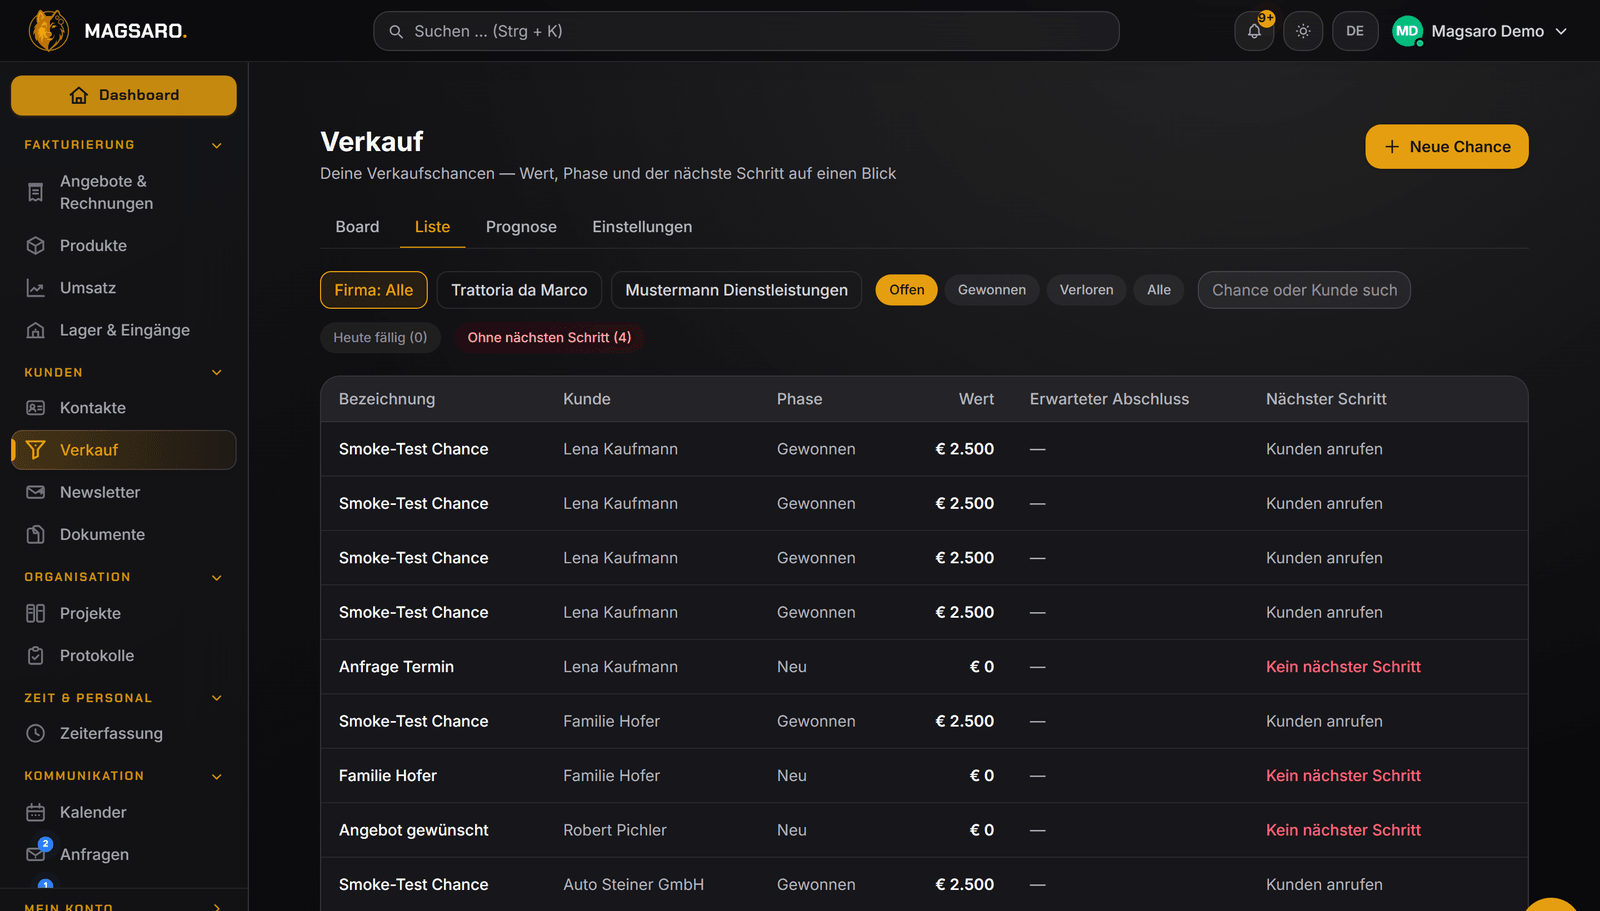Open the Anfrage Termin row
1600x911 pixels.
[x=924, y=667]
